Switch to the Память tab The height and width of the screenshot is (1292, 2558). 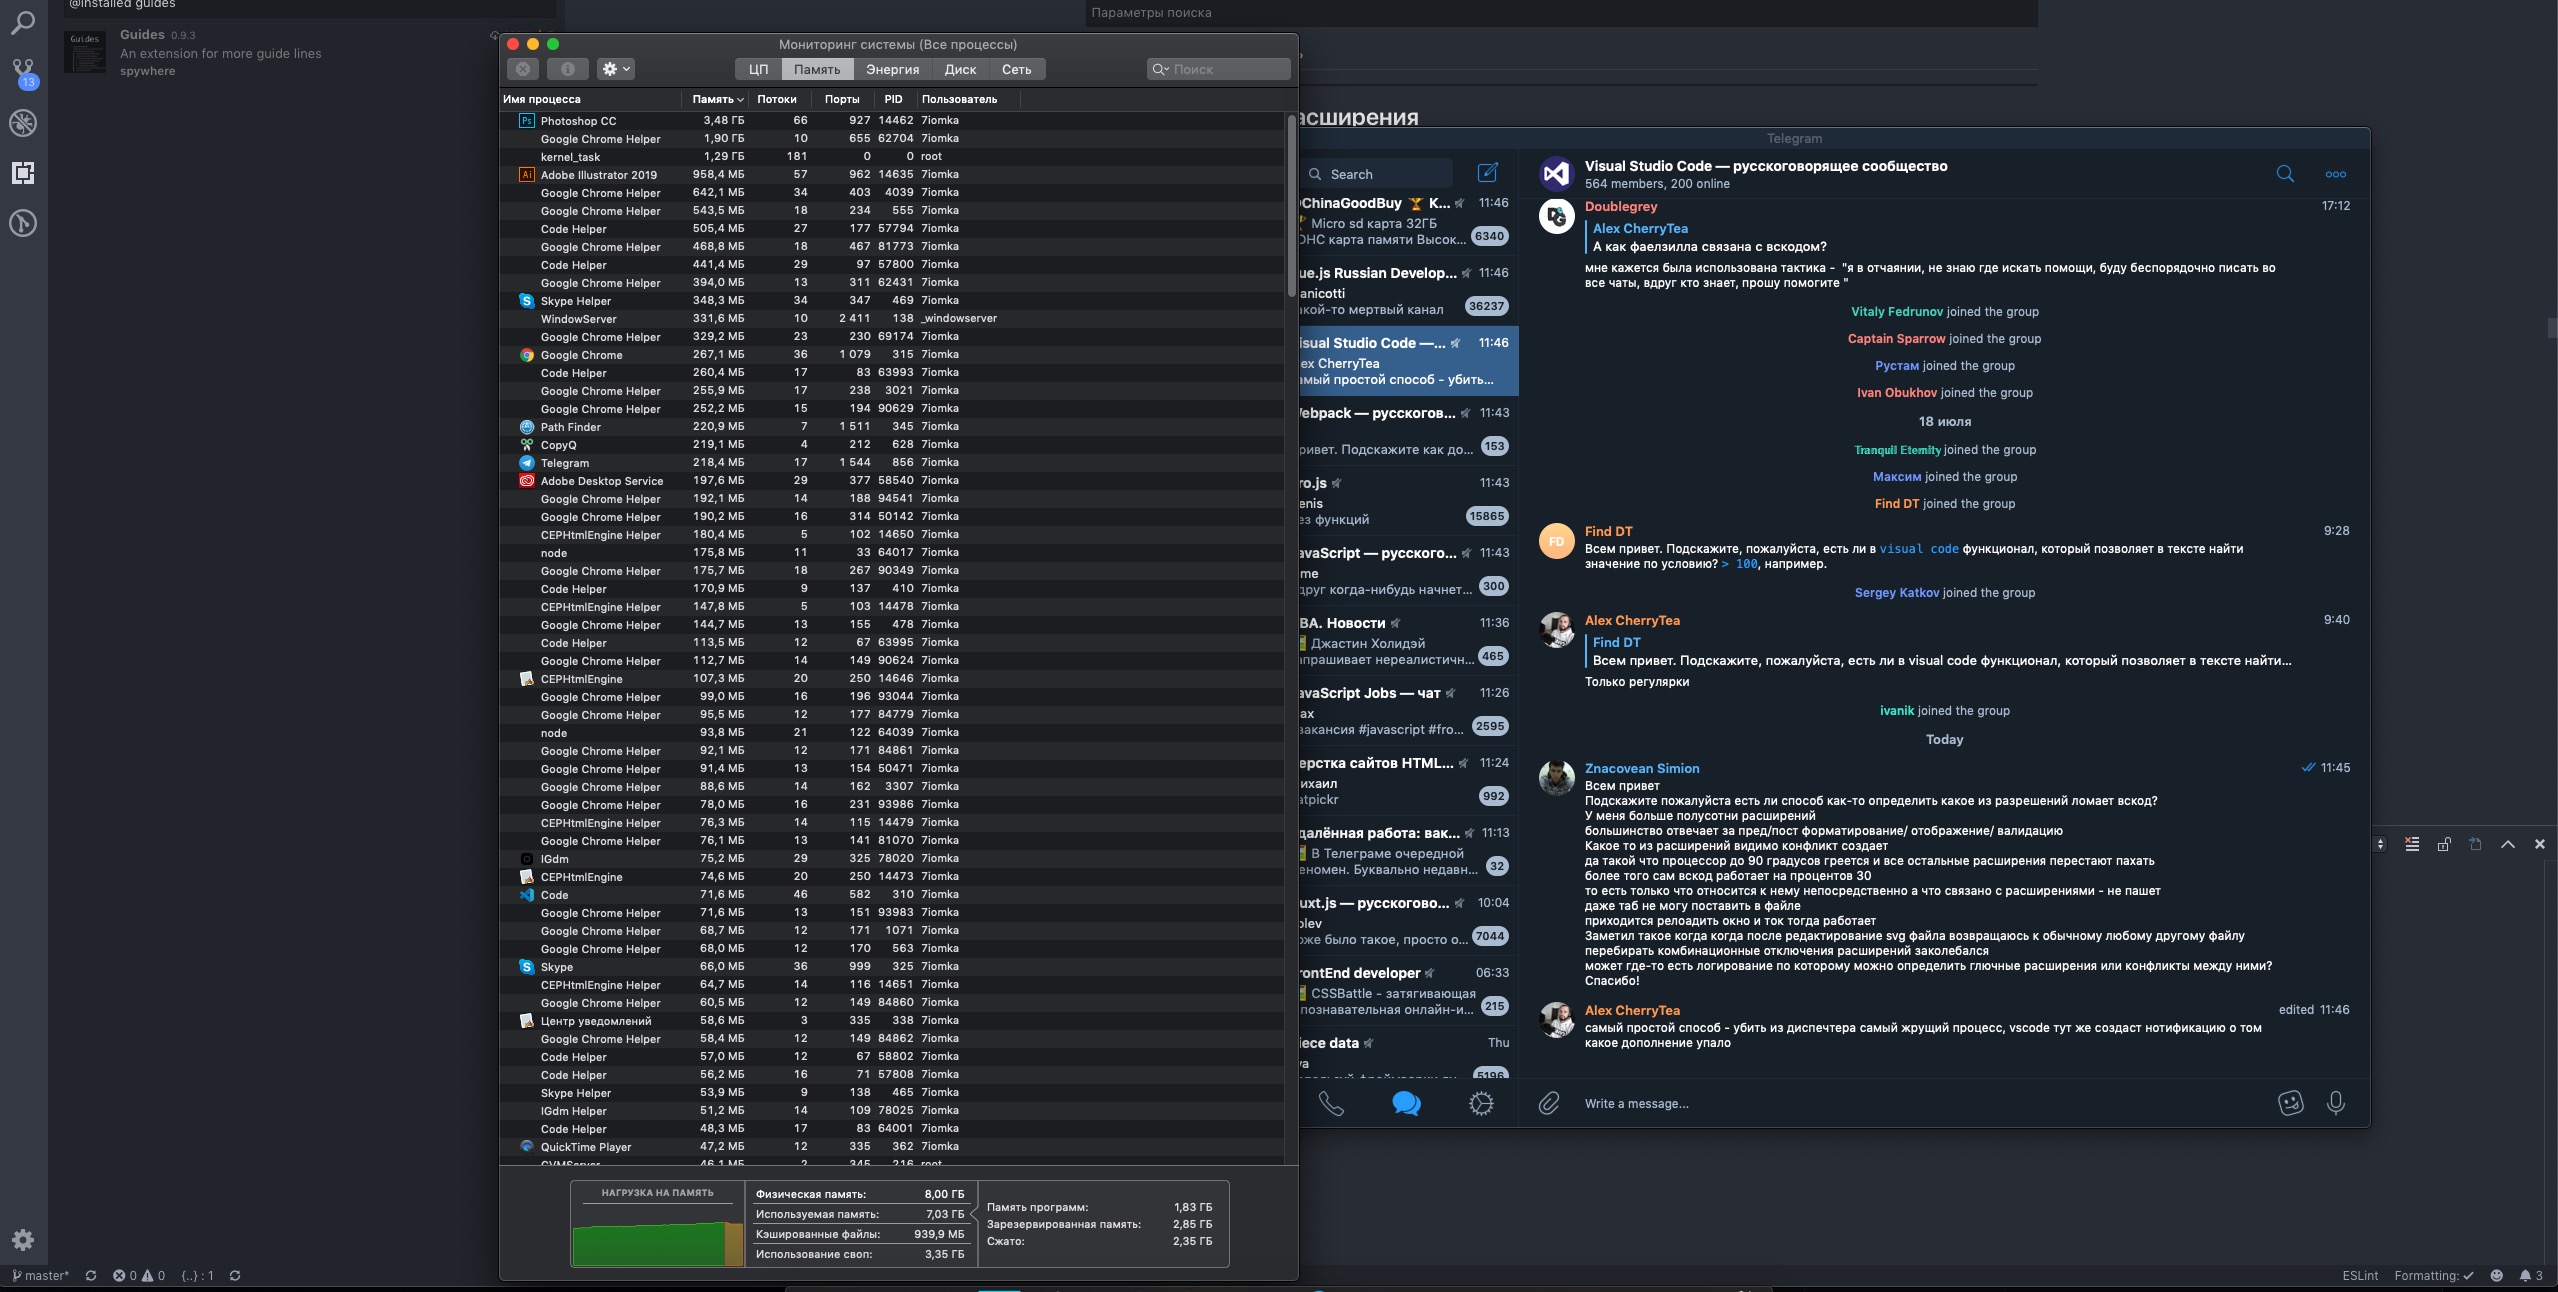click(817, 69)
